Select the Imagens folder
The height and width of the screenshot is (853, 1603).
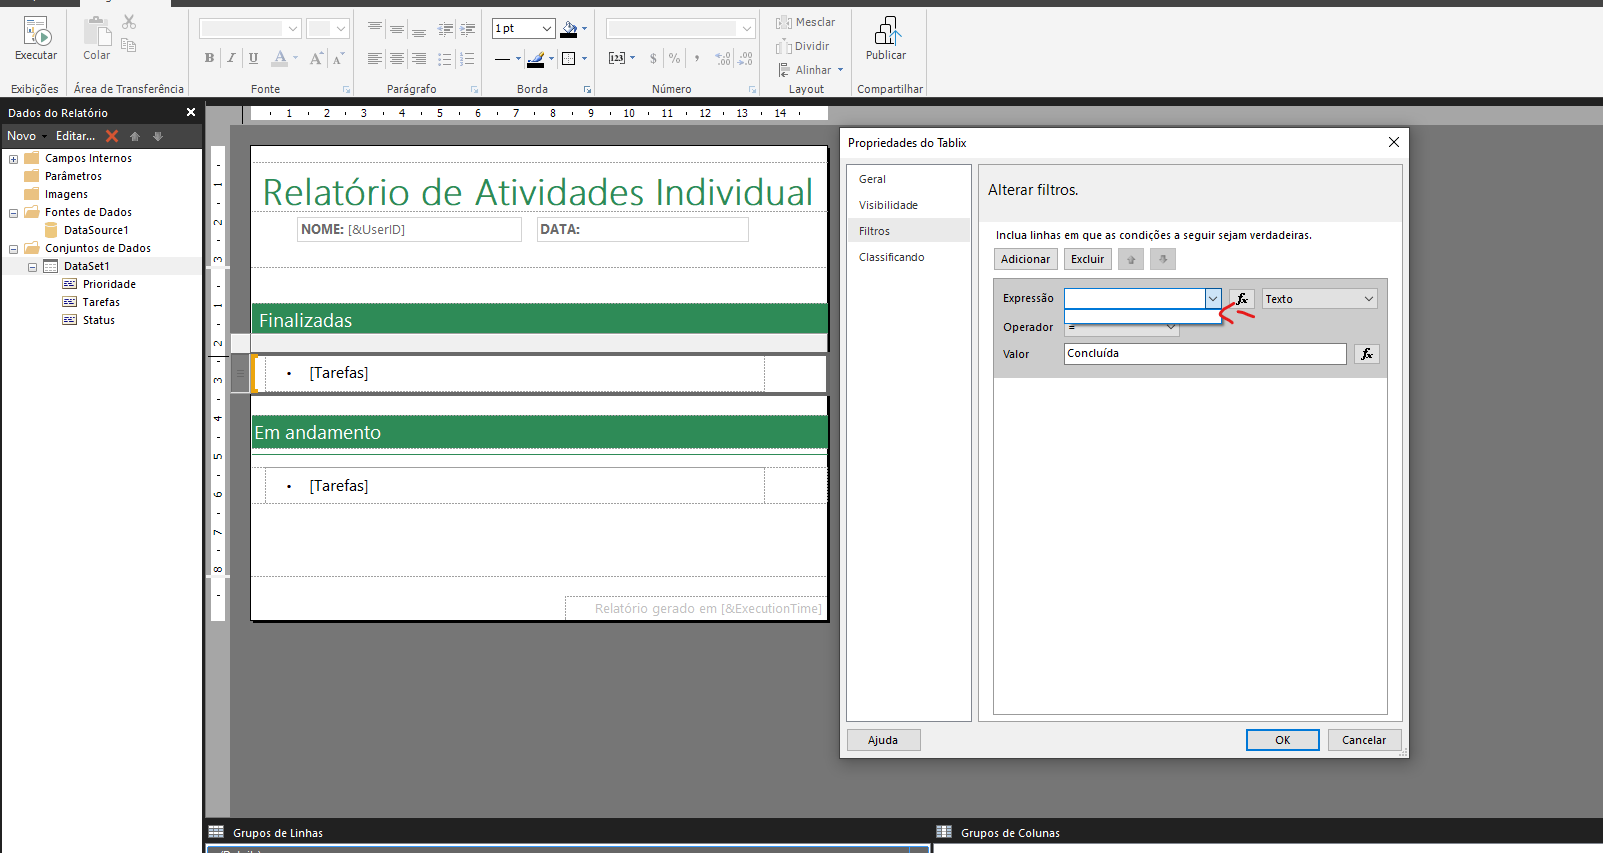66,194
